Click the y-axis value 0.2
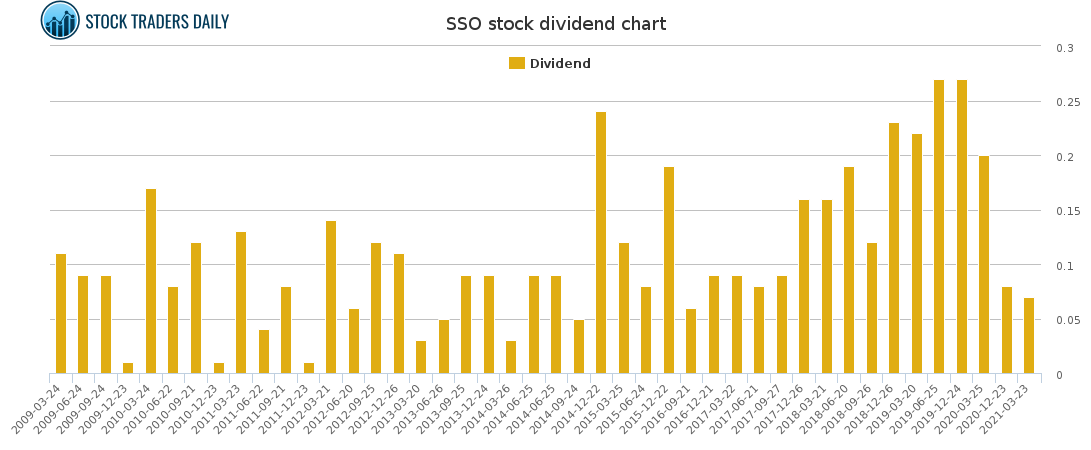Image resolution: width=1091 pixels, height=450 pixels. (1065, 157)
